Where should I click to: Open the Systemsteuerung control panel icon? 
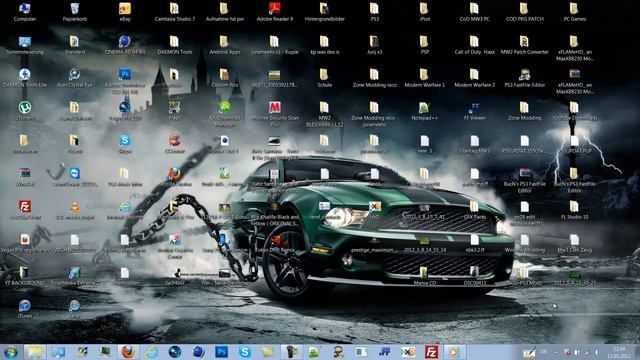tap(24, 45)
